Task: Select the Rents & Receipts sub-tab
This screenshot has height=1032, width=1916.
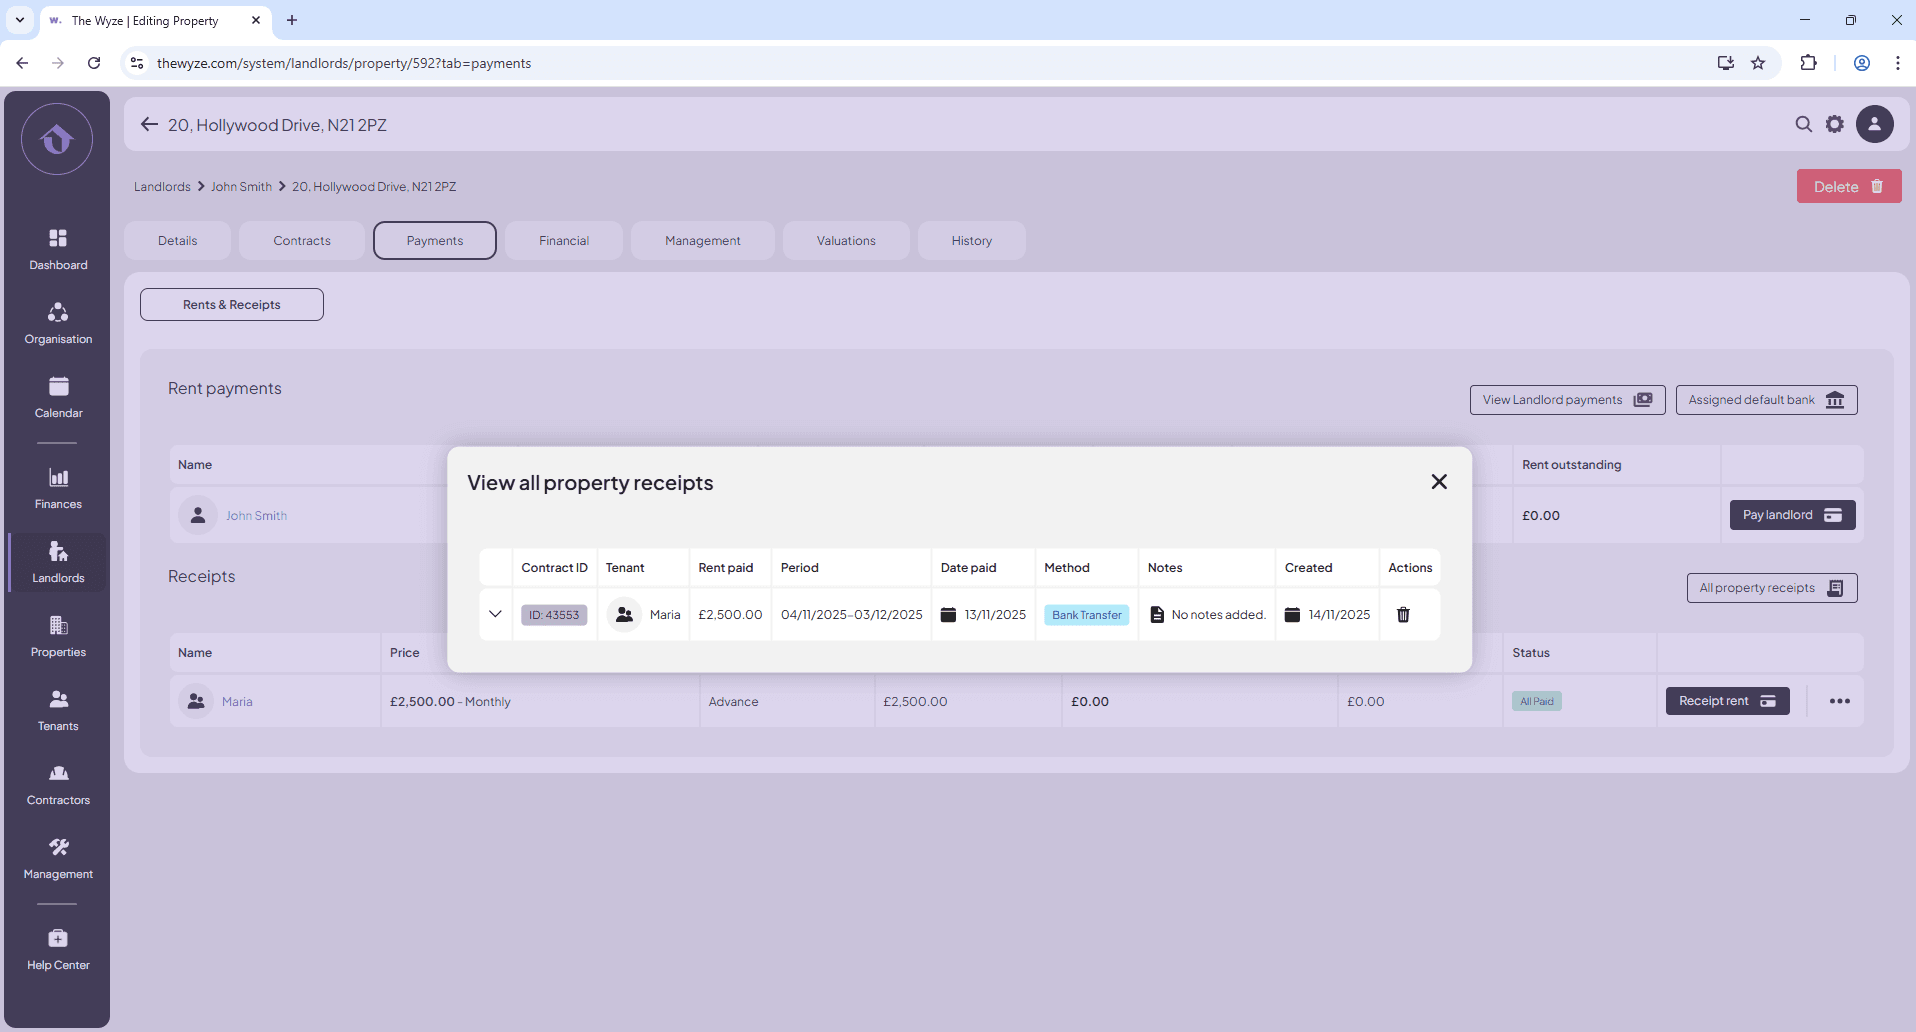Action: coord(232,305)
